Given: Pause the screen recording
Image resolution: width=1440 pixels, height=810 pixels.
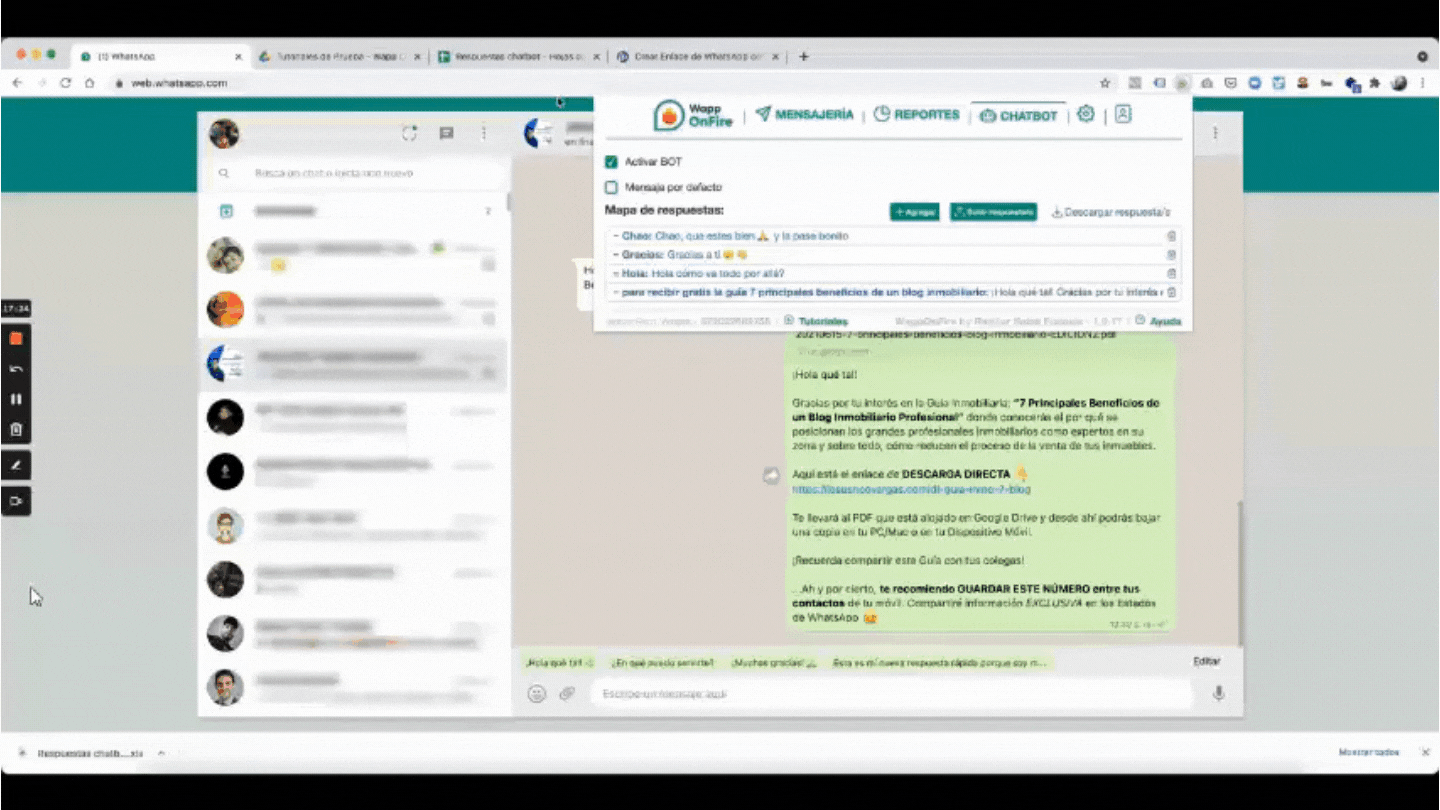Looking at the screenshot, I should coord(16,399).
